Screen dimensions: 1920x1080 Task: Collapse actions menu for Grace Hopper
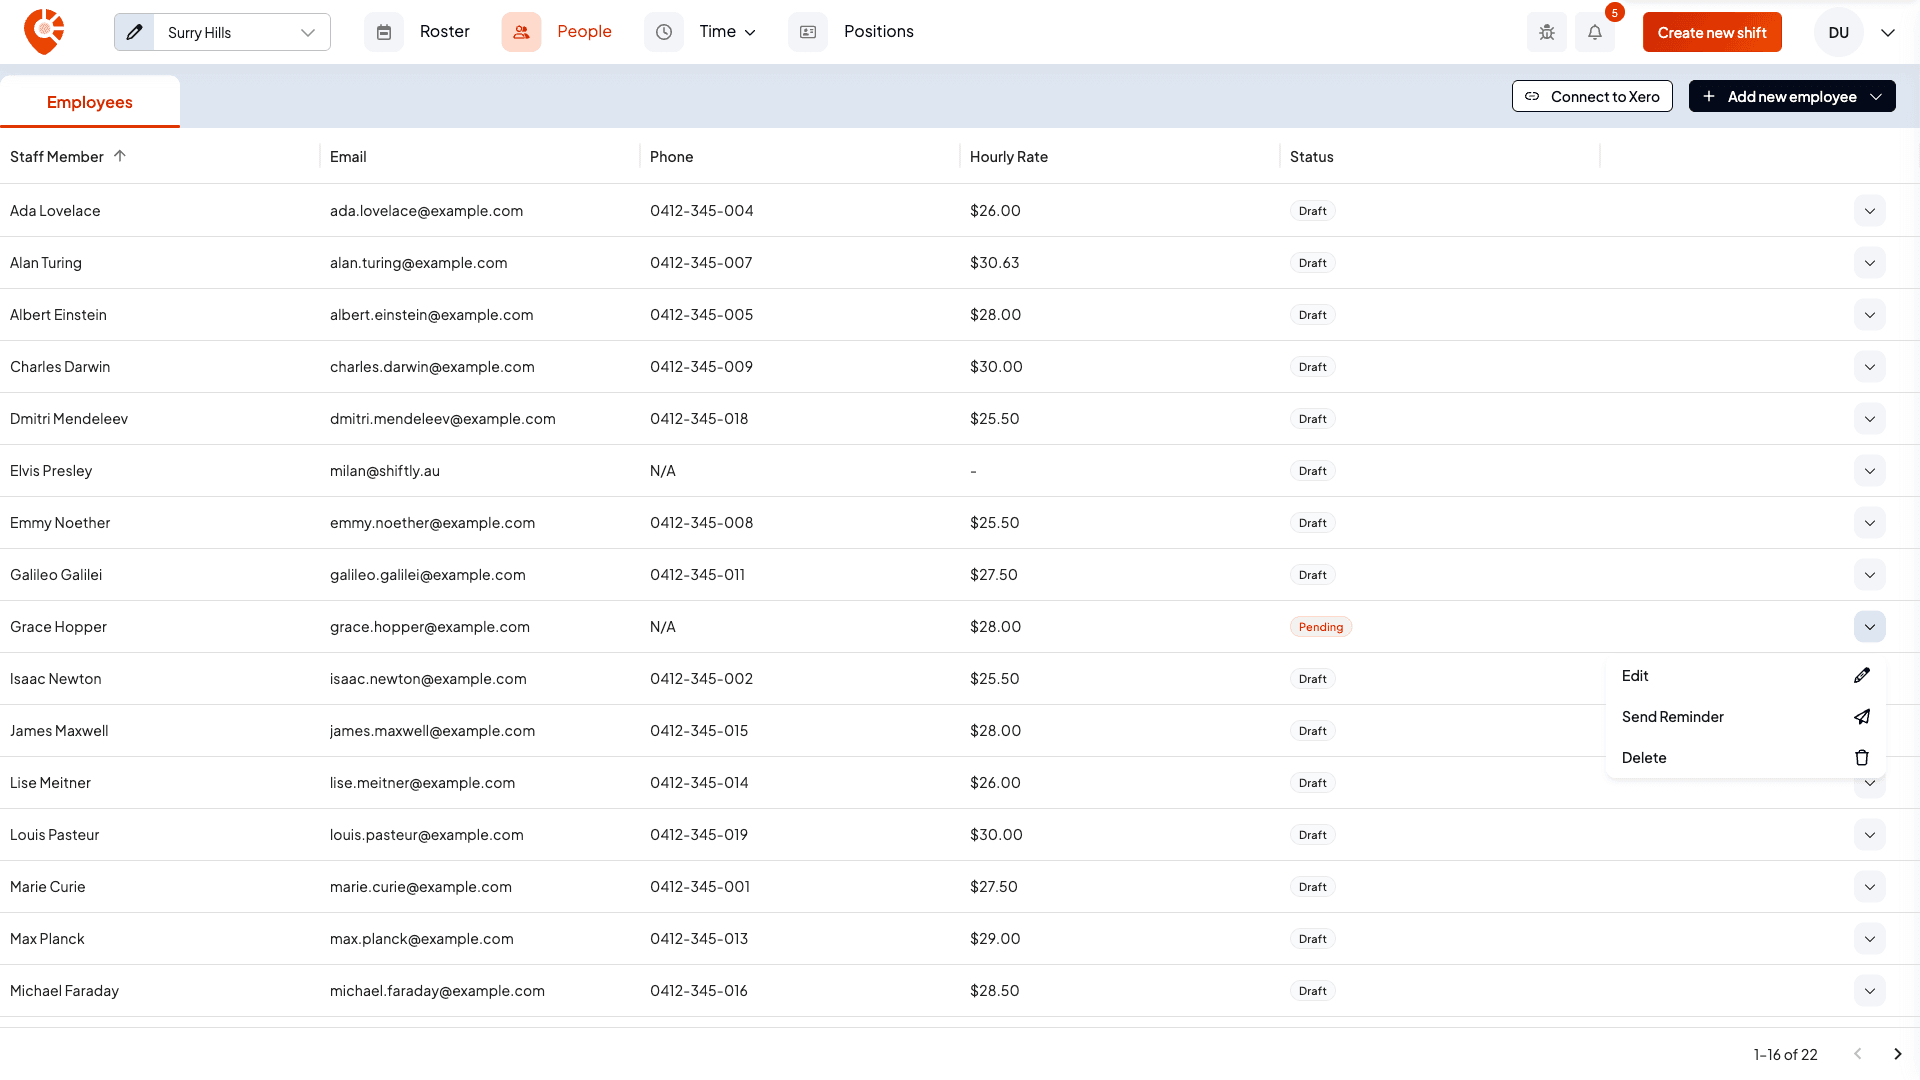coord(1869,627)
